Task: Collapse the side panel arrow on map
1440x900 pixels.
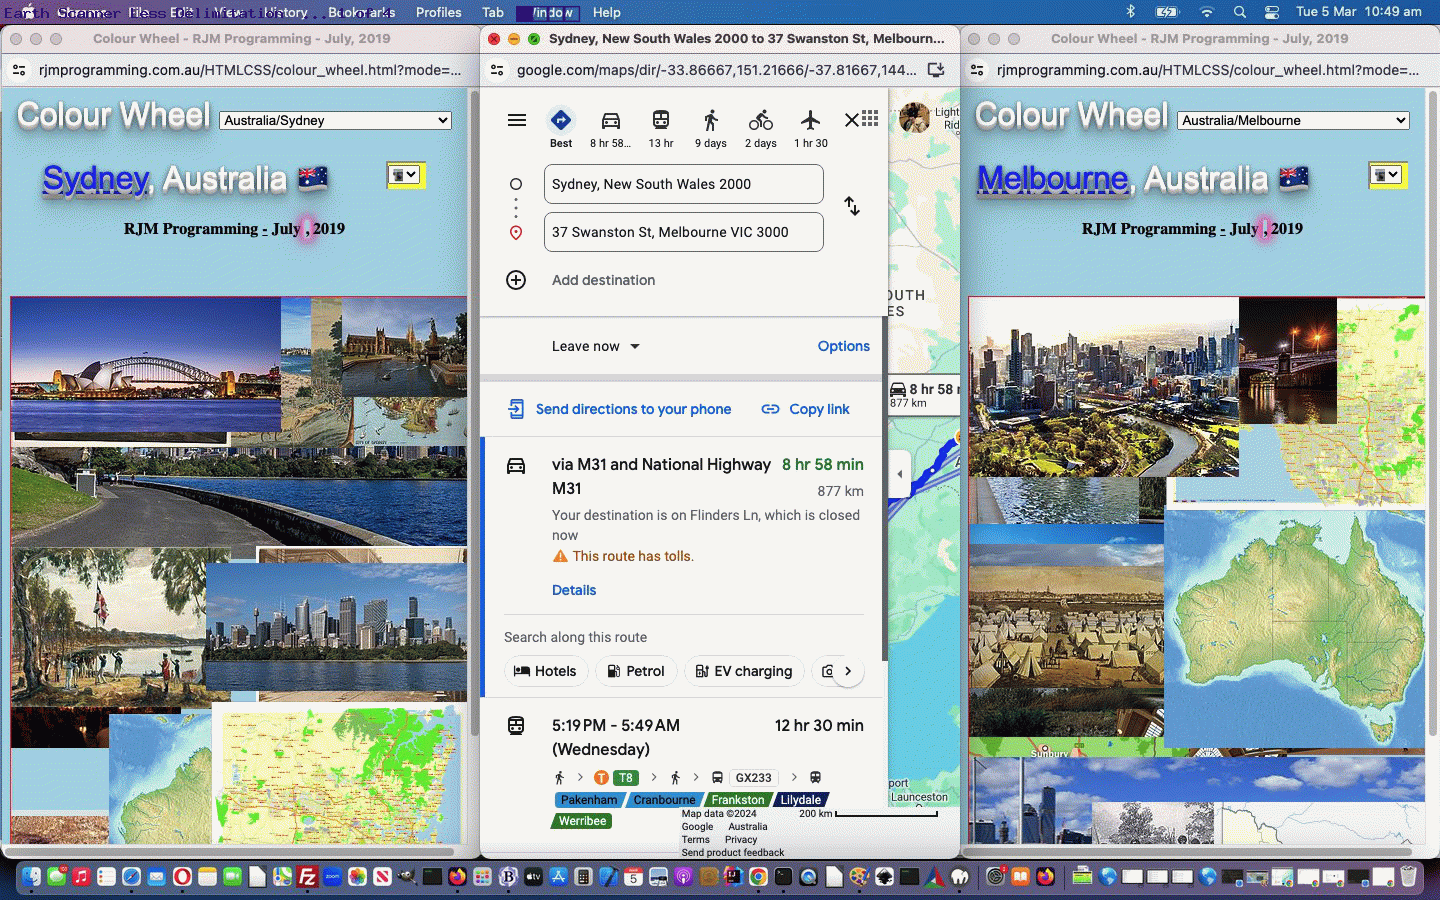Action: (900, 474)
